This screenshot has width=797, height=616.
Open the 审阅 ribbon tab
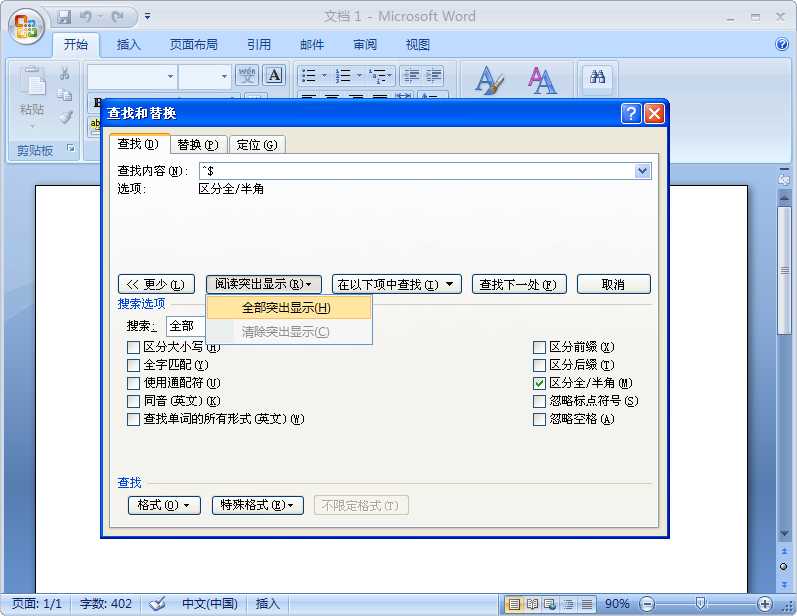point(365,45)
